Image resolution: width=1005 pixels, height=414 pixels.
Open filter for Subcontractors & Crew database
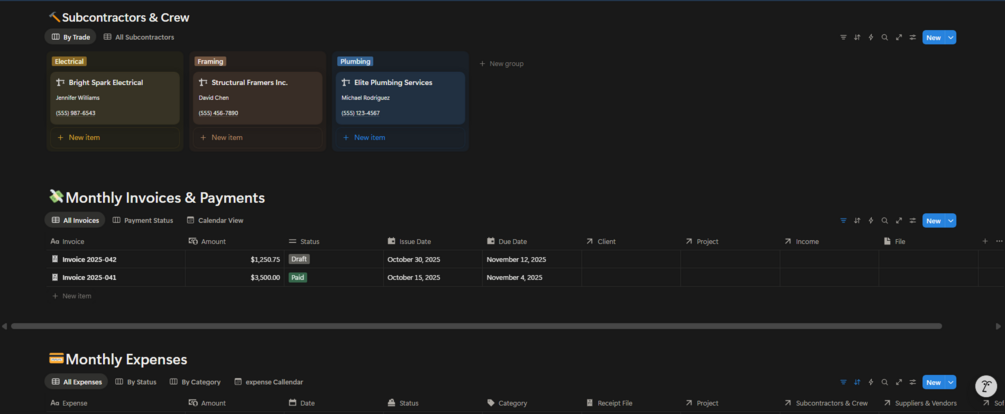[x=843, y=37]
